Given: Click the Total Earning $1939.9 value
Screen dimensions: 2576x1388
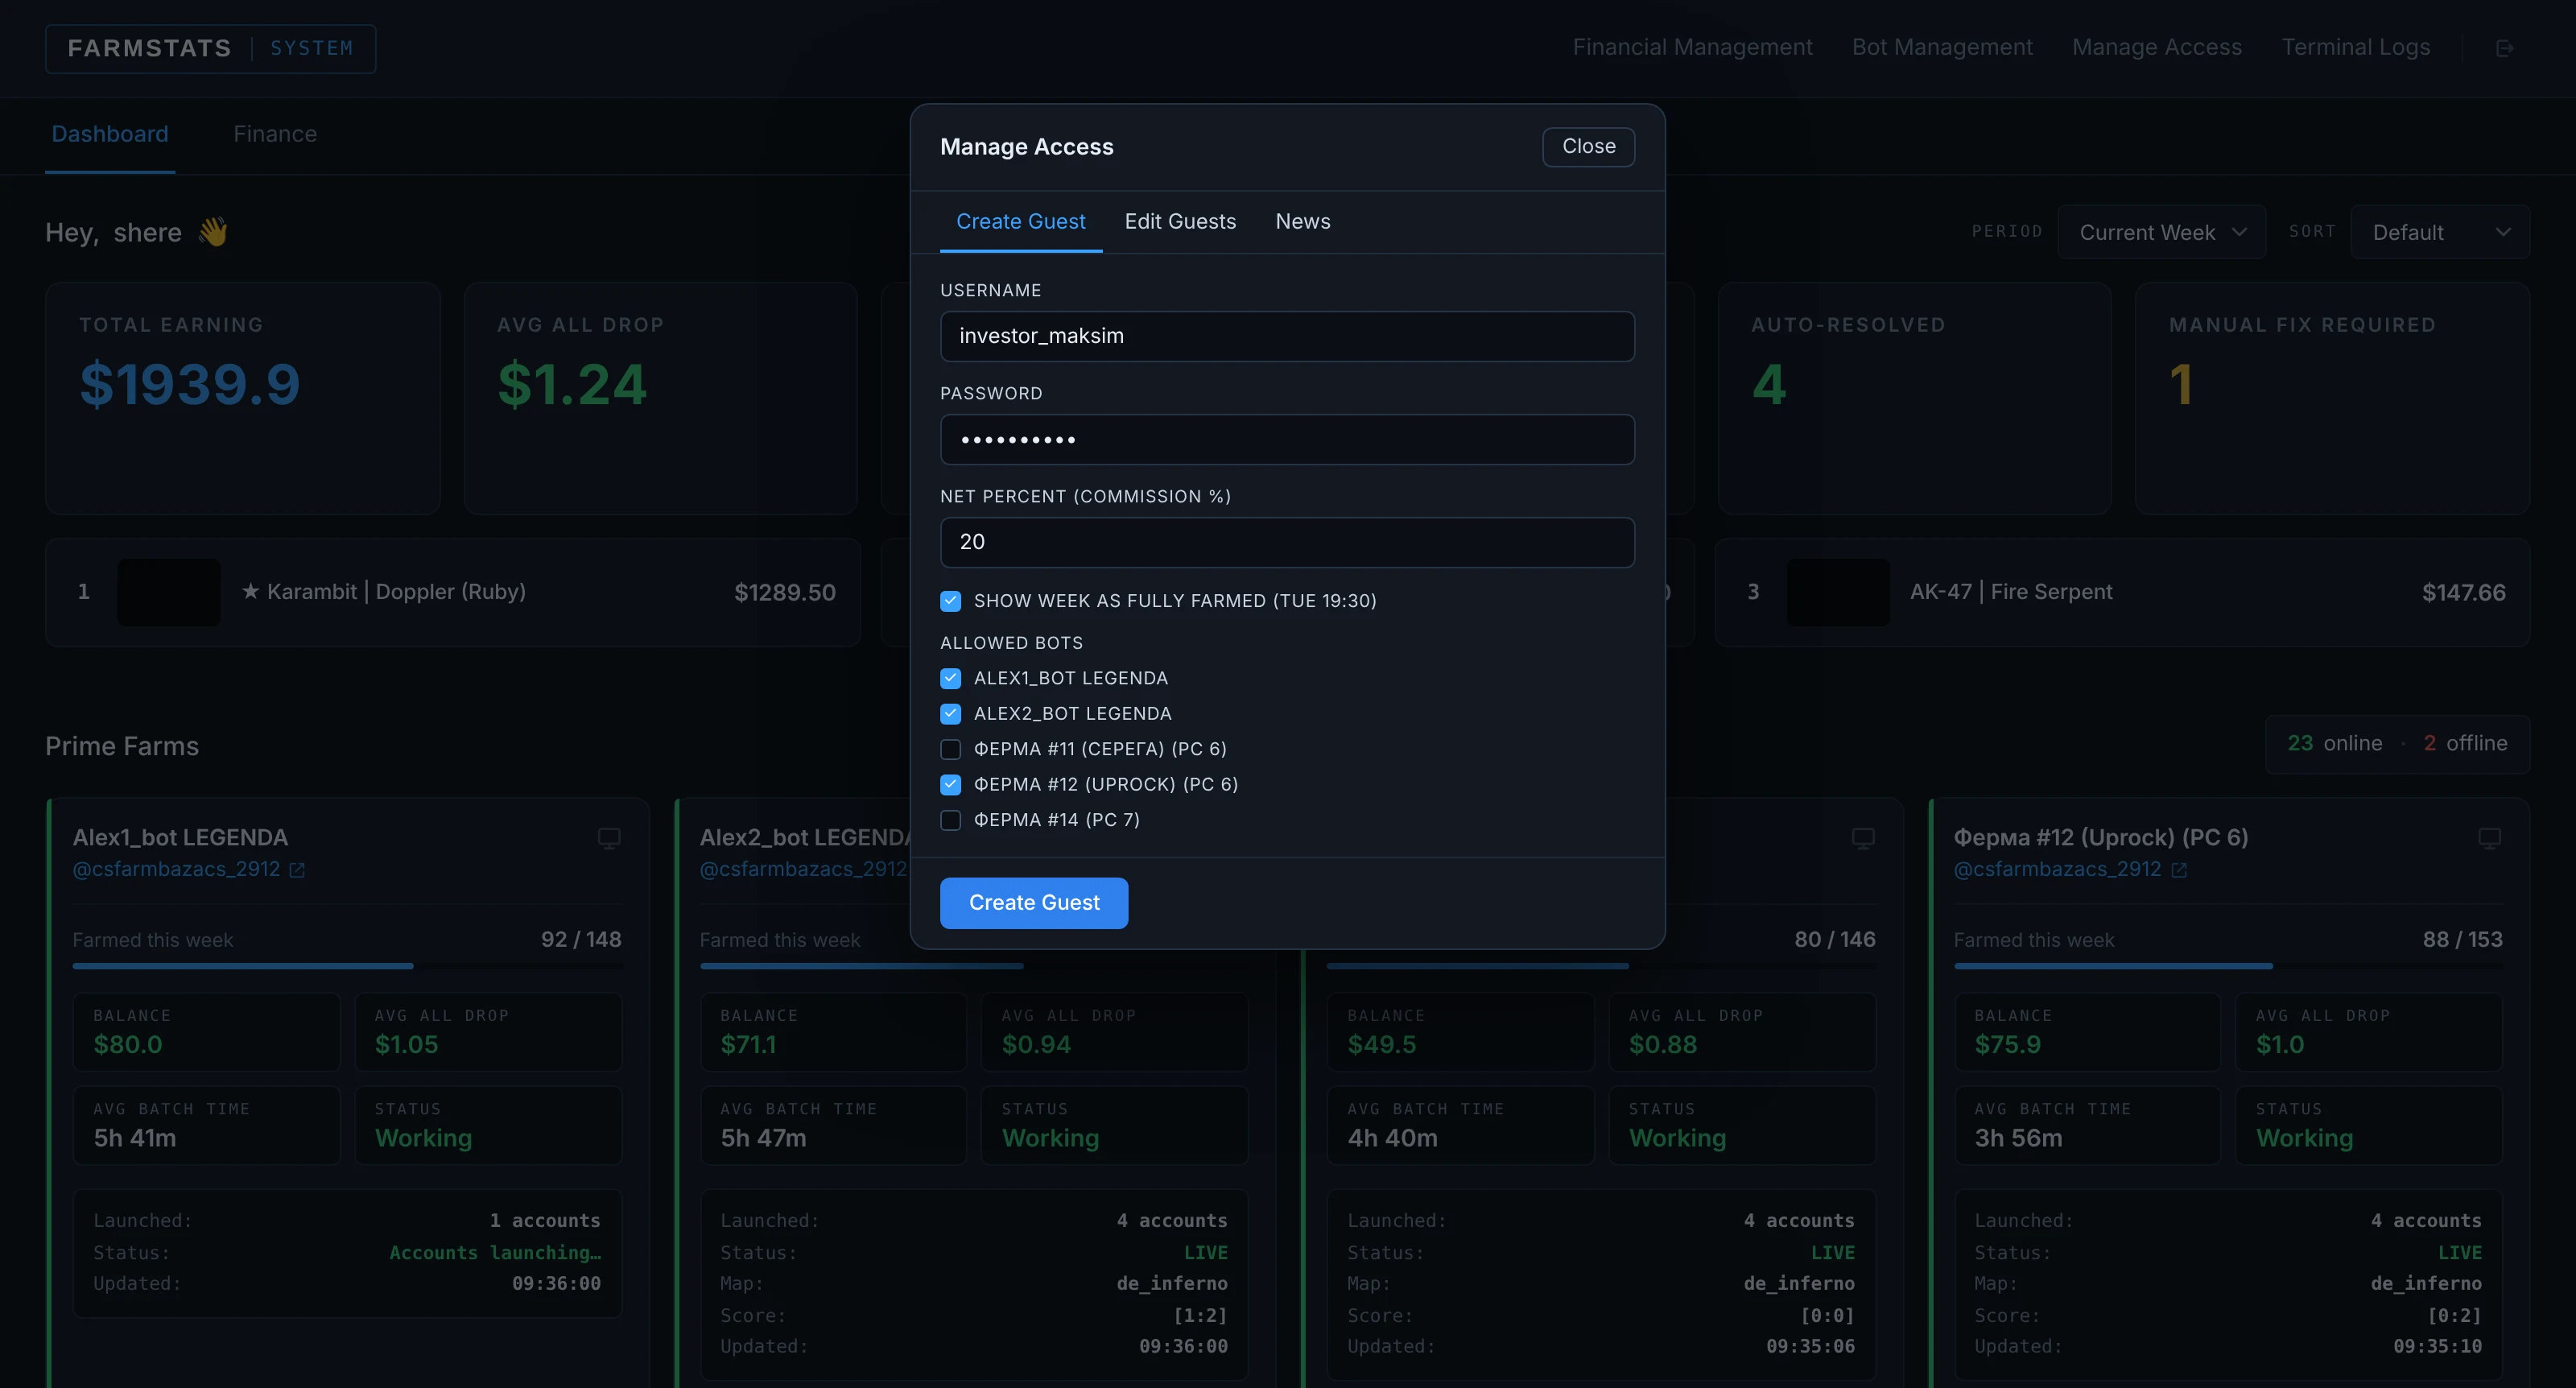Looking at the screenshot, I should [x=190, y=384].
